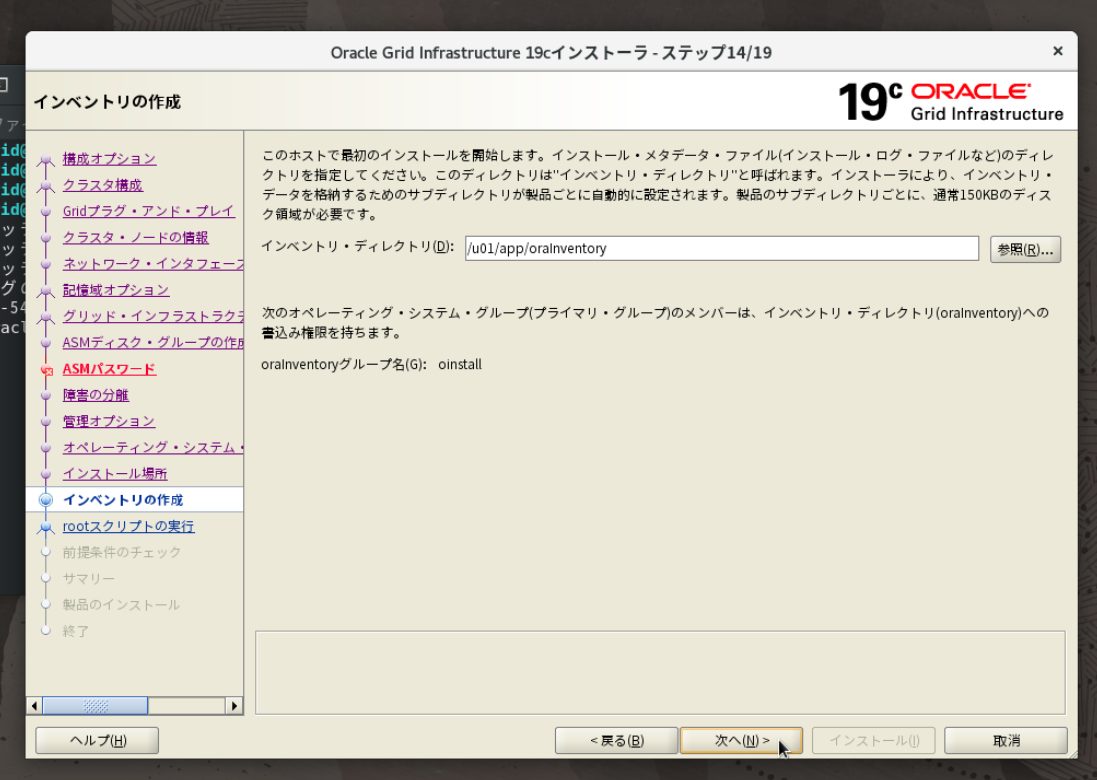Image resolution: width=1097 pixels, height=780 pixels.
Task: Click the インベントリの作成 page heading
Action: pyautogui.click(x=107, y=102)
